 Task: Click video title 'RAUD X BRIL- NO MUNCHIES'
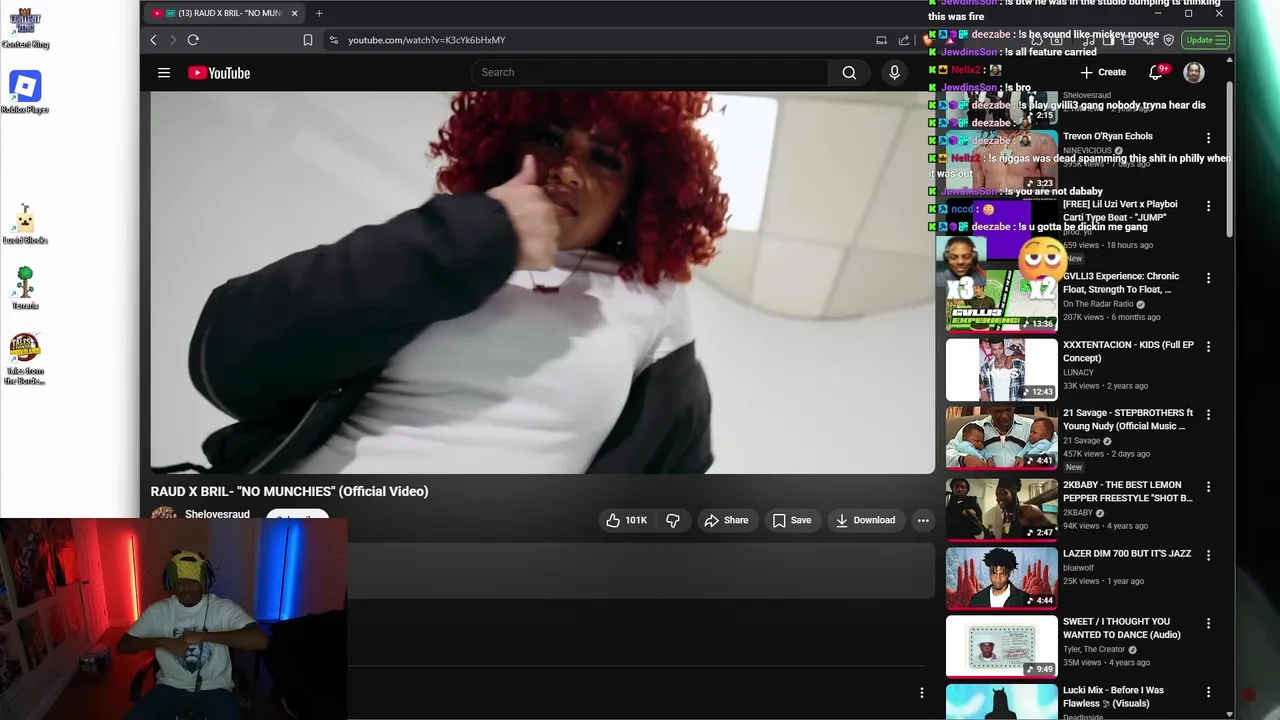click(x=289, y=491)
